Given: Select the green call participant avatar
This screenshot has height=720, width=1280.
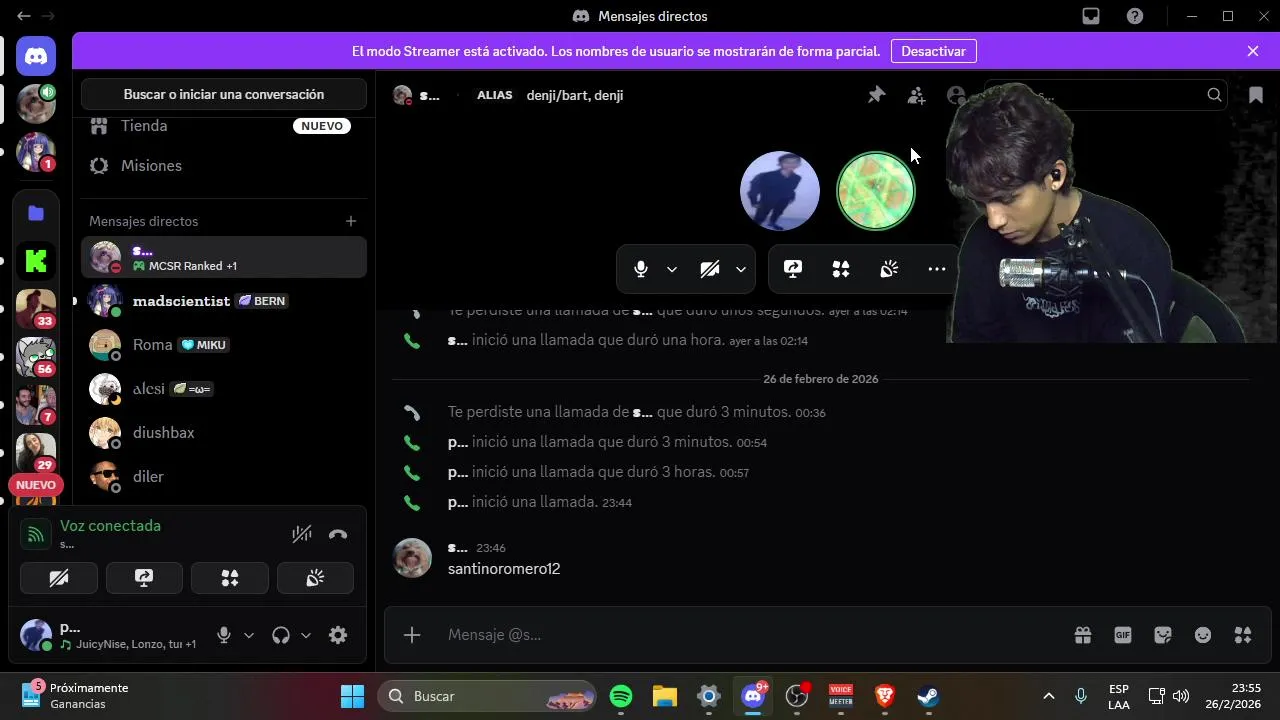Looking at the screenshot, I should [x=876, y=191].
